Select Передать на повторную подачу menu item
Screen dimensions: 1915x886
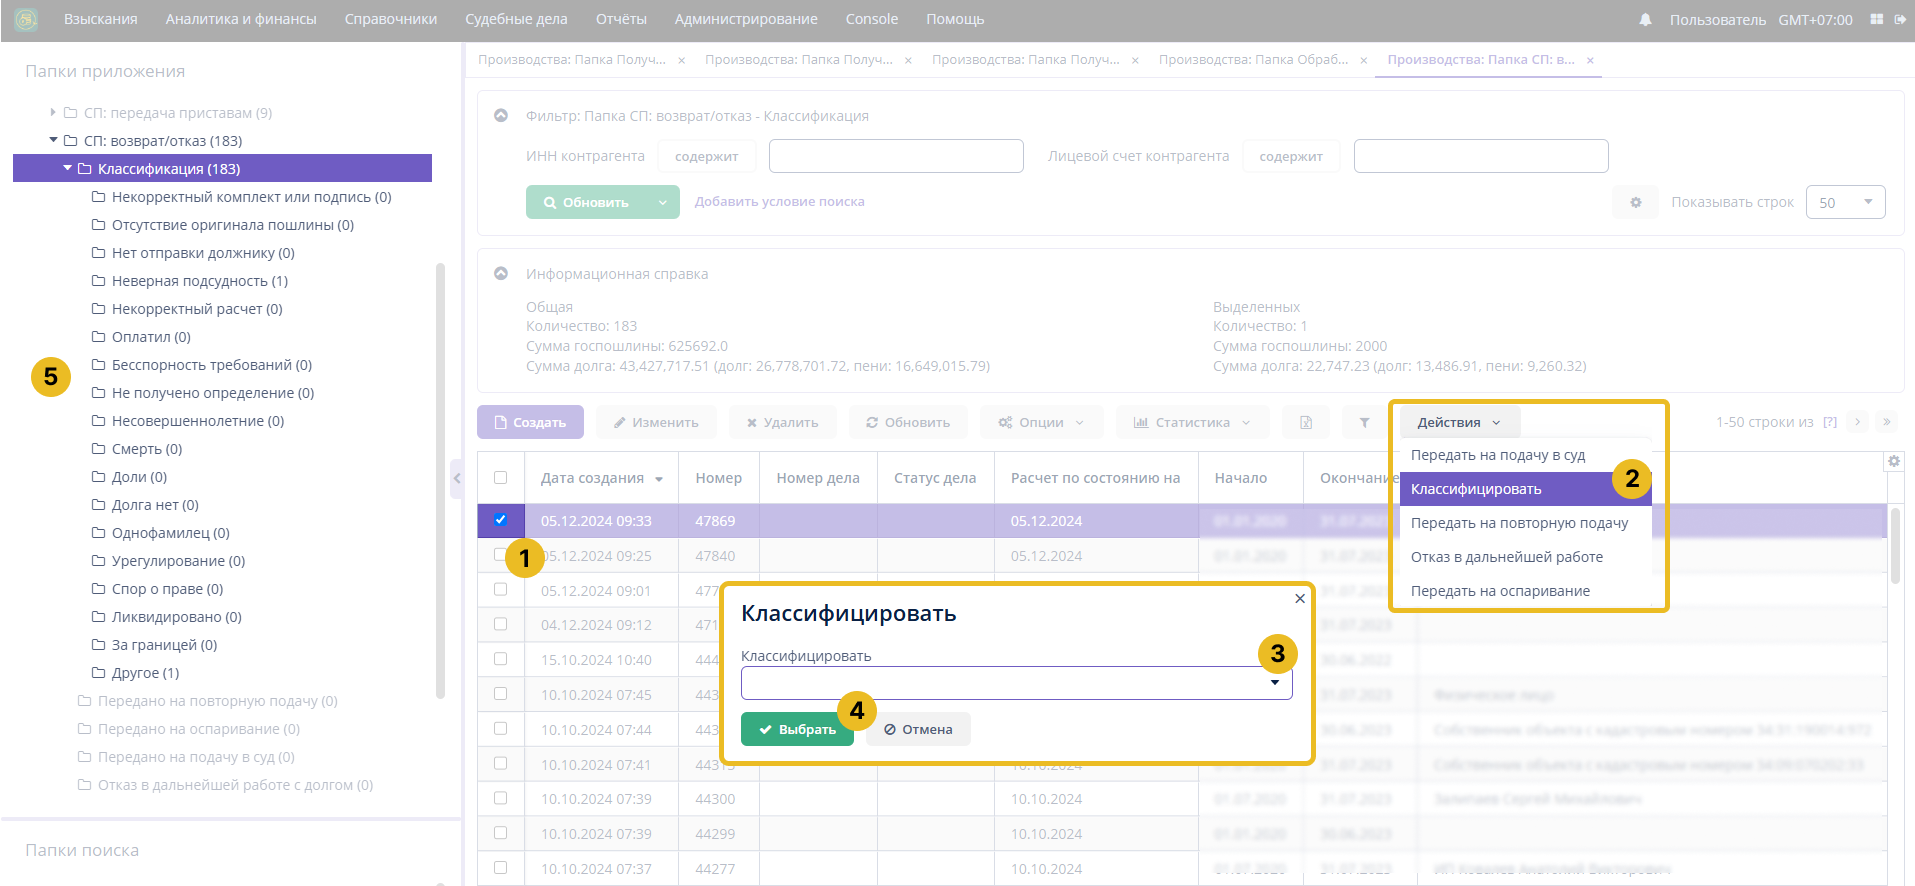tap(1519, 523)
